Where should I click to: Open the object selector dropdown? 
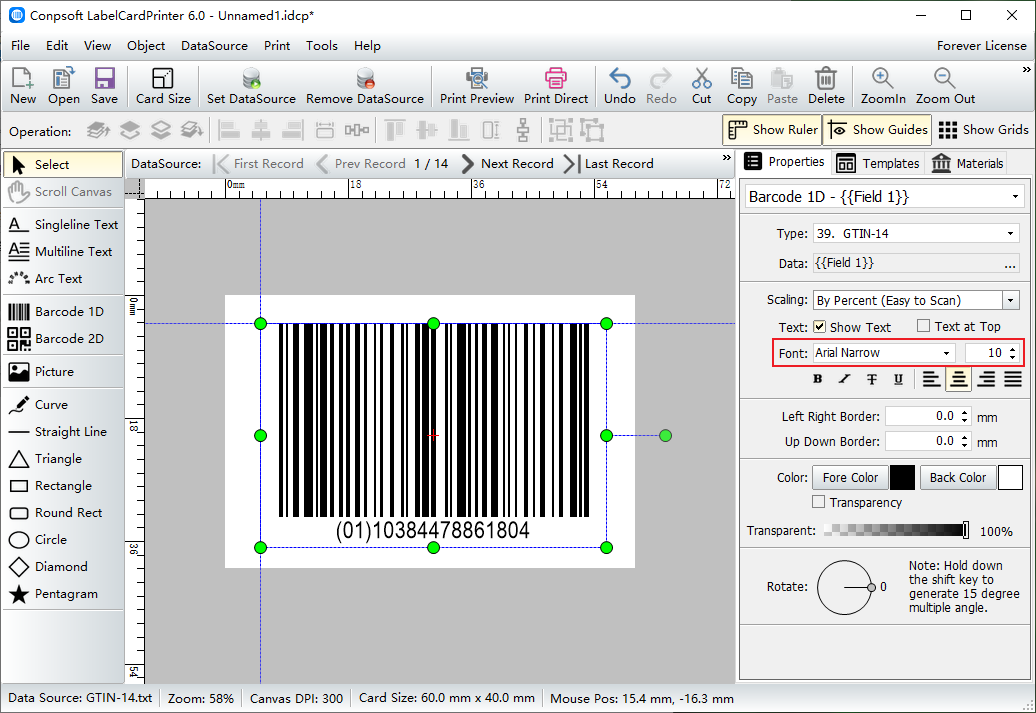1015,197
